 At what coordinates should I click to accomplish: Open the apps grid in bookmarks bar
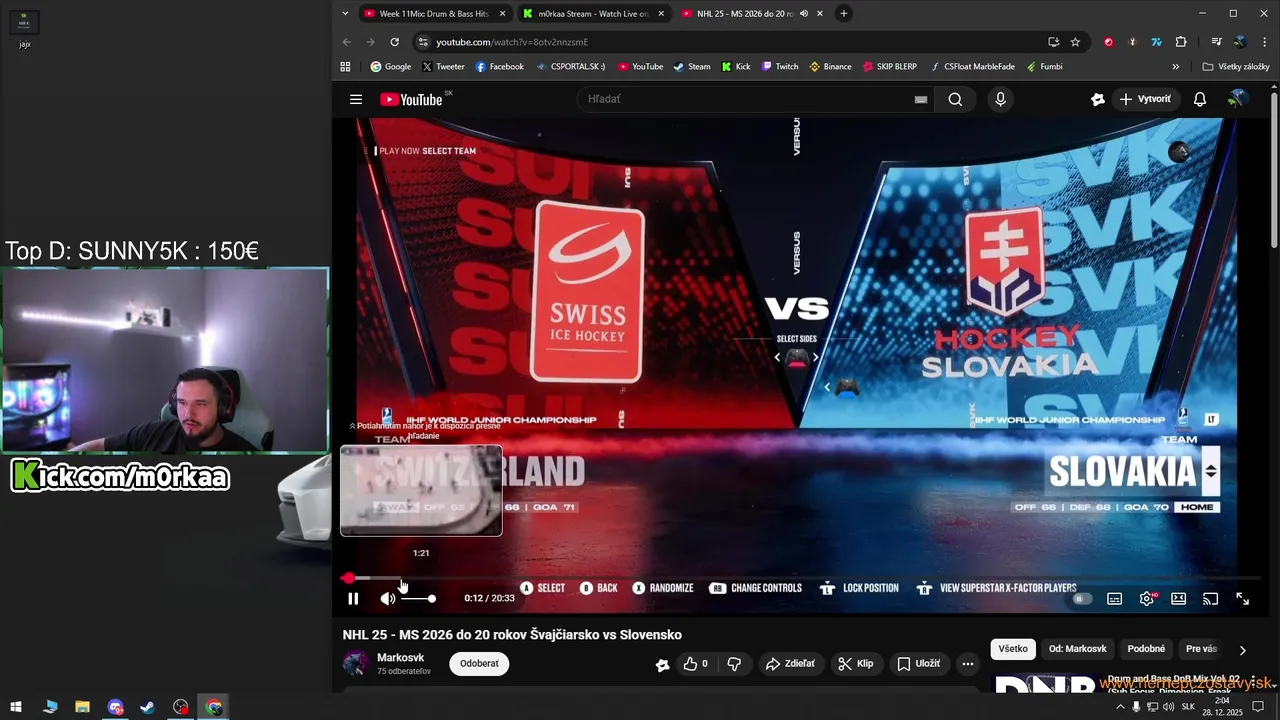tap(346, 67)
